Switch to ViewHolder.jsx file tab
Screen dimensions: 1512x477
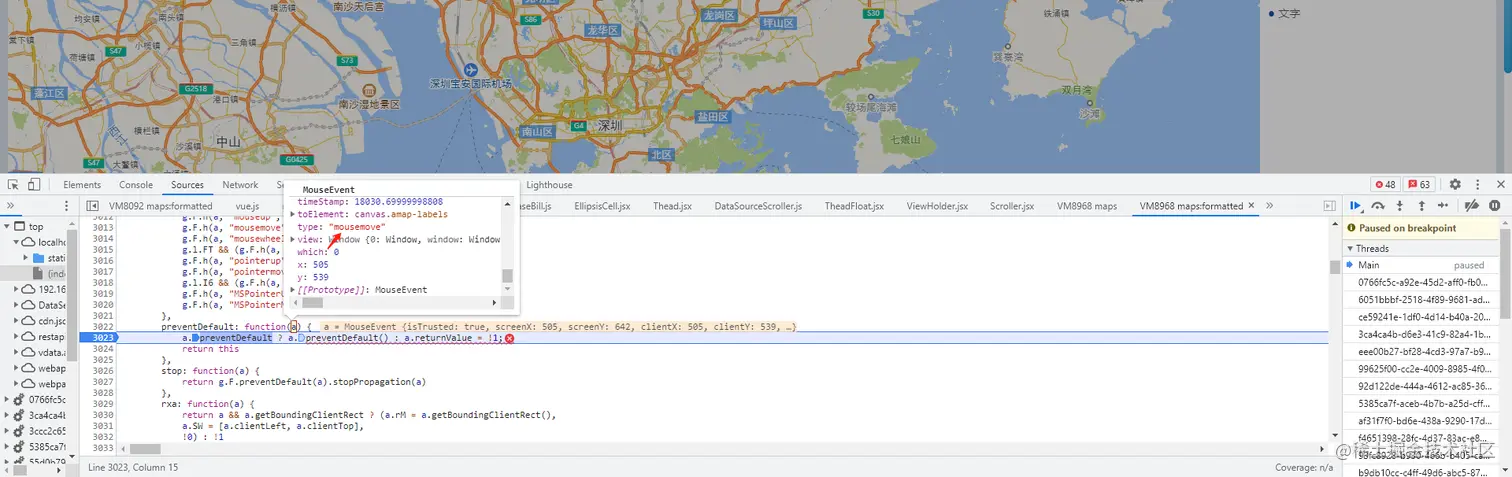click(937, 206)
